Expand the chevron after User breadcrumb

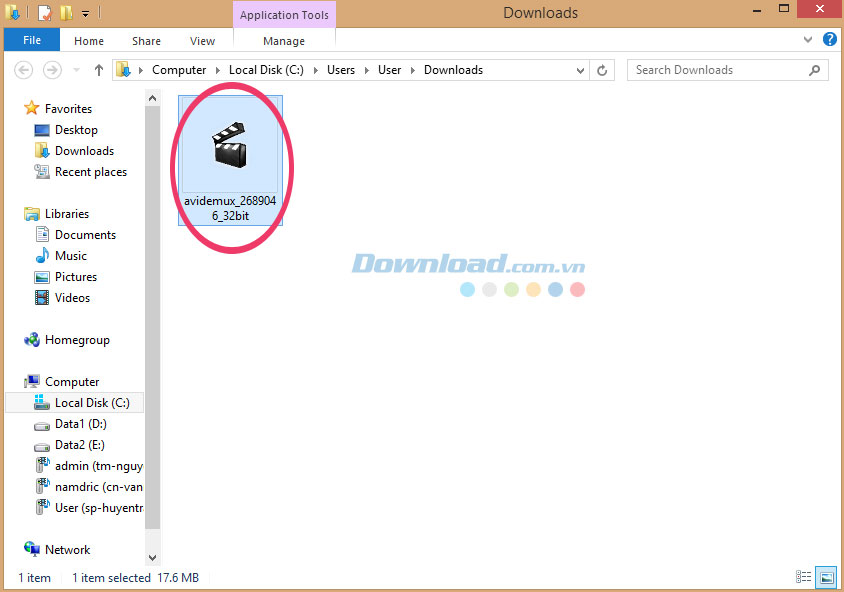pyautogui.click(x=413, y=71)
